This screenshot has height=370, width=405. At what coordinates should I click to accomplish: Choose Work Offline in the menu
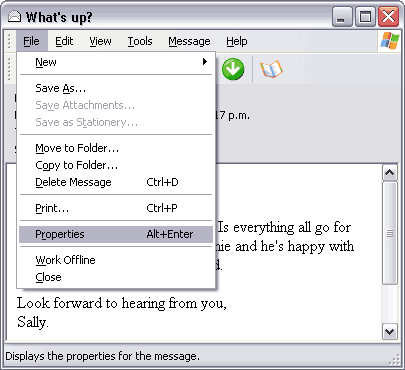pyautogui.click(x=116, y=260)
